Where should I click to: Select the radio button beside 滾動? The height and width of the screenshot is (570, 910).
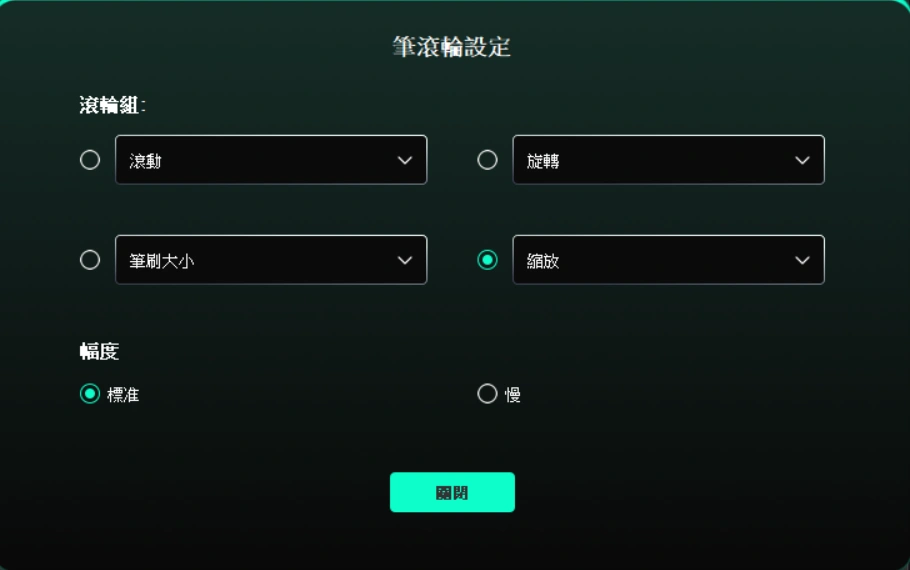click(x=90, y=160)
